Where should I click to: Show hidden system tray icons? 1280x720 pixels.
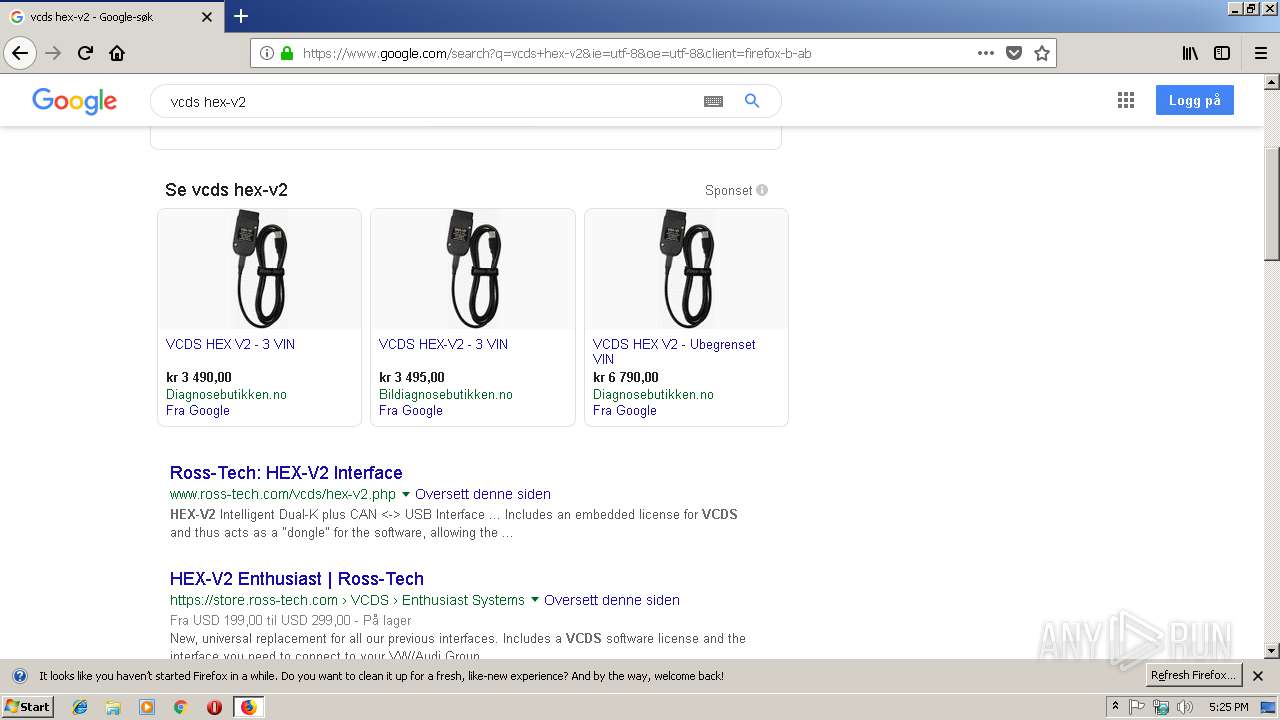tap(1115, 707)
